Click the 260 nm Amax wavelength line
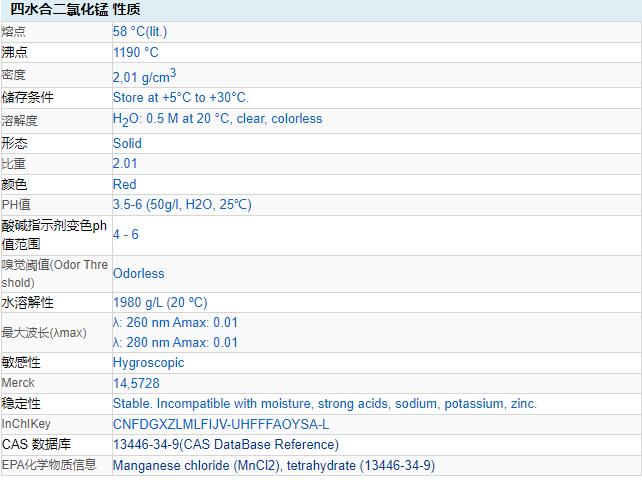Image resolution: width=642 pixels, height=484 pixels. pyautogui.click(x=176, y=322)
